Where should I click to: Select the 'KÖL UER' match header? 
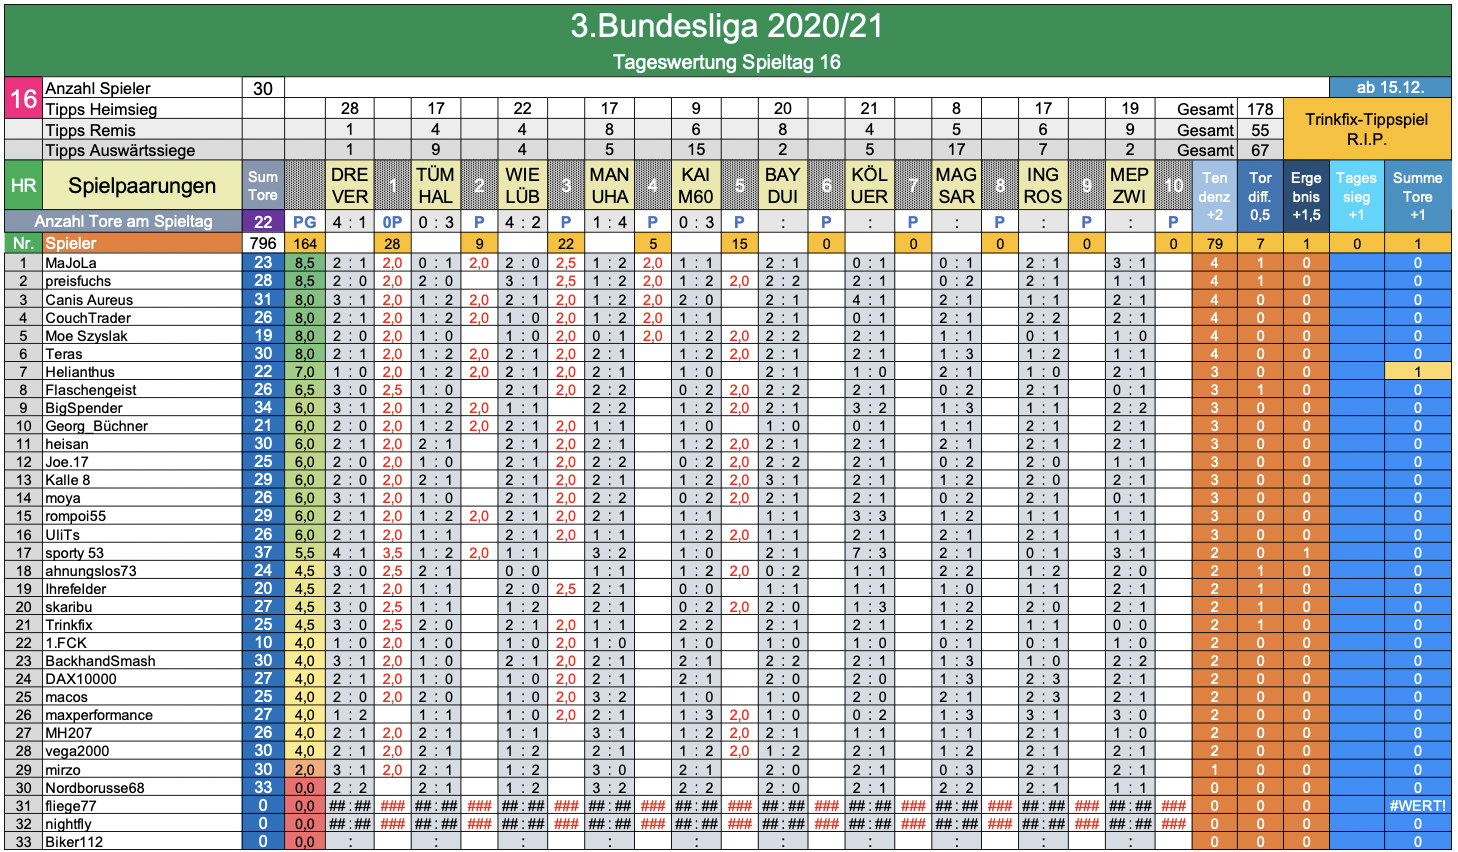click(869, 186)
